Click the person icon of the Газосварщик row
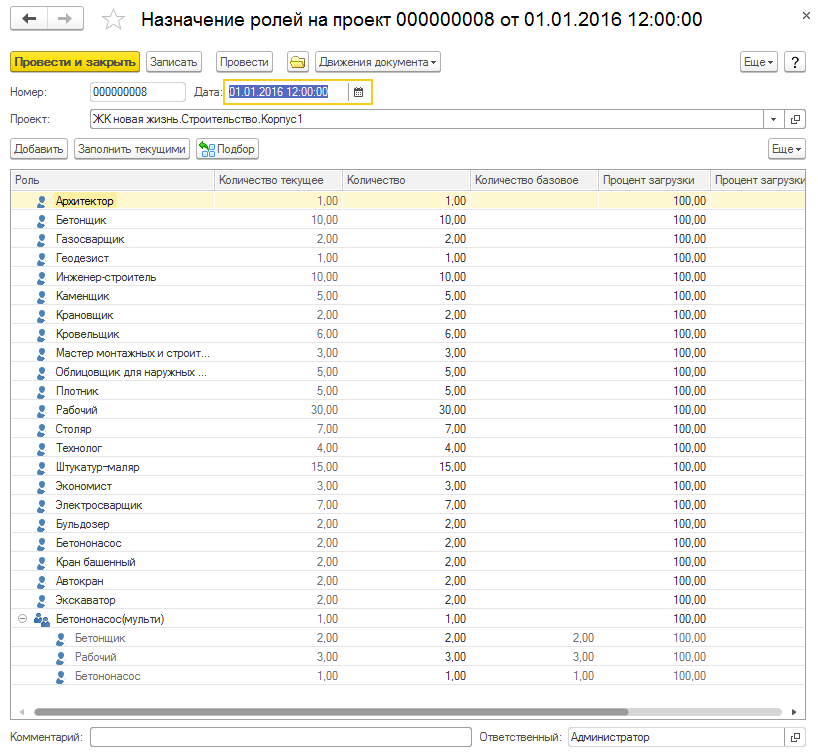The height and width of the screenshot is (755, 818). 41,239
